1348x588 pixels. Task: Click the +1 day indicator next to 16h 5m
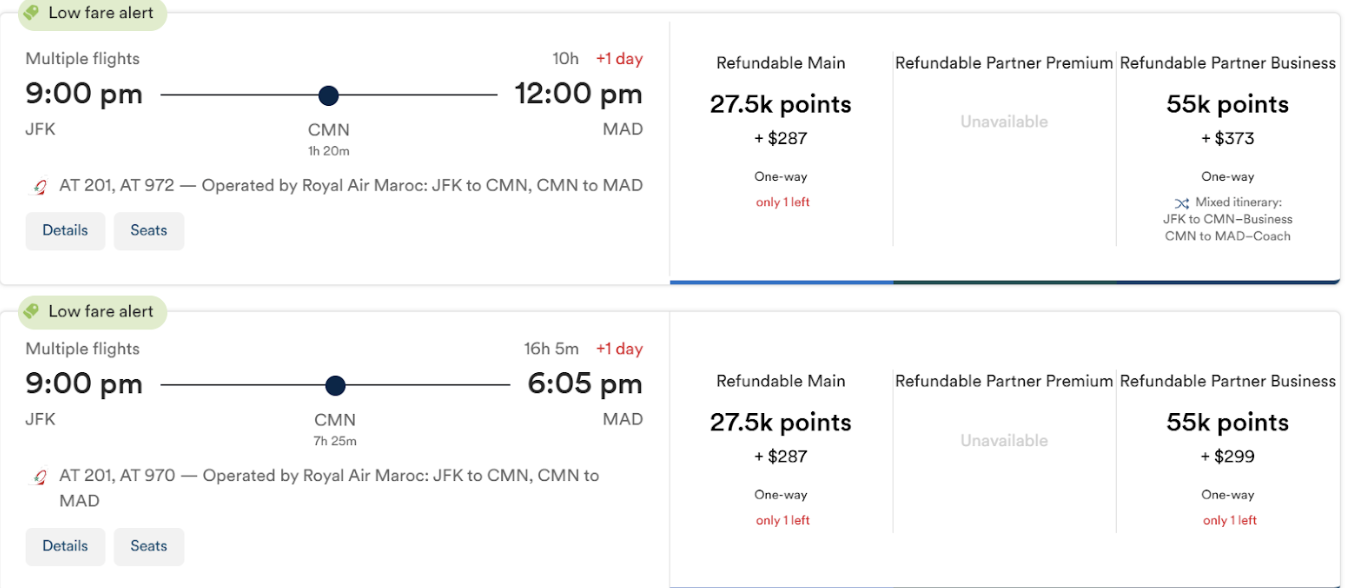[619, 349]
